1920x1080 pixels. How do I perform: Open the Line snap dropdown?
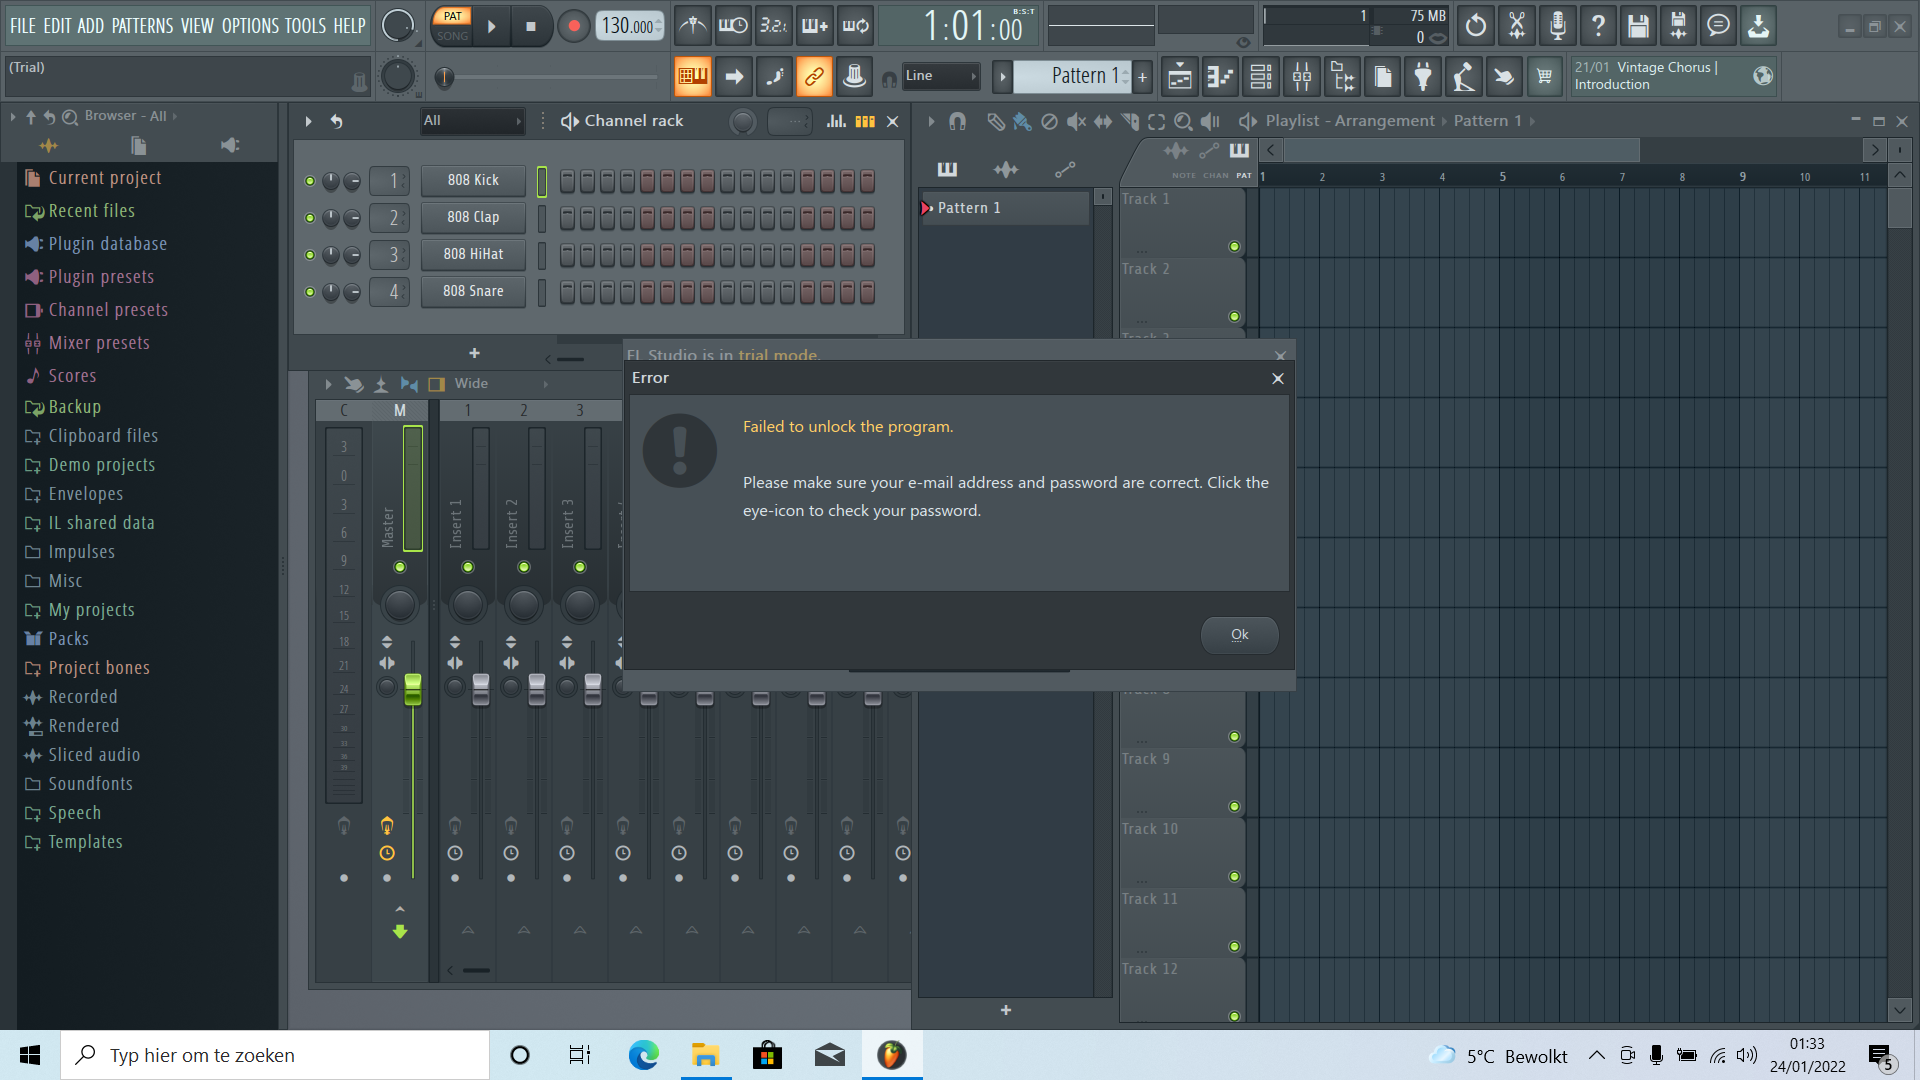tap(941, 76)
